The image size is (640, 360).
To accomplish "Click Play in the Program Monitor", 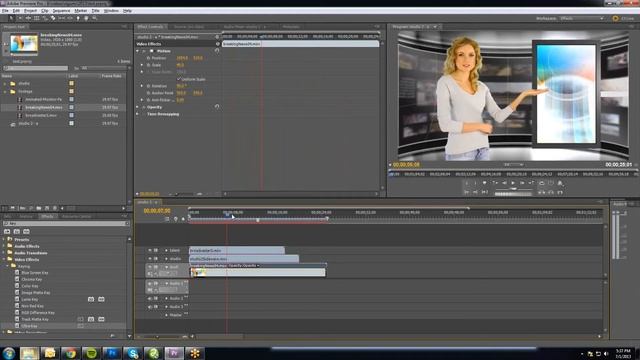I will (x=513, y=183).
